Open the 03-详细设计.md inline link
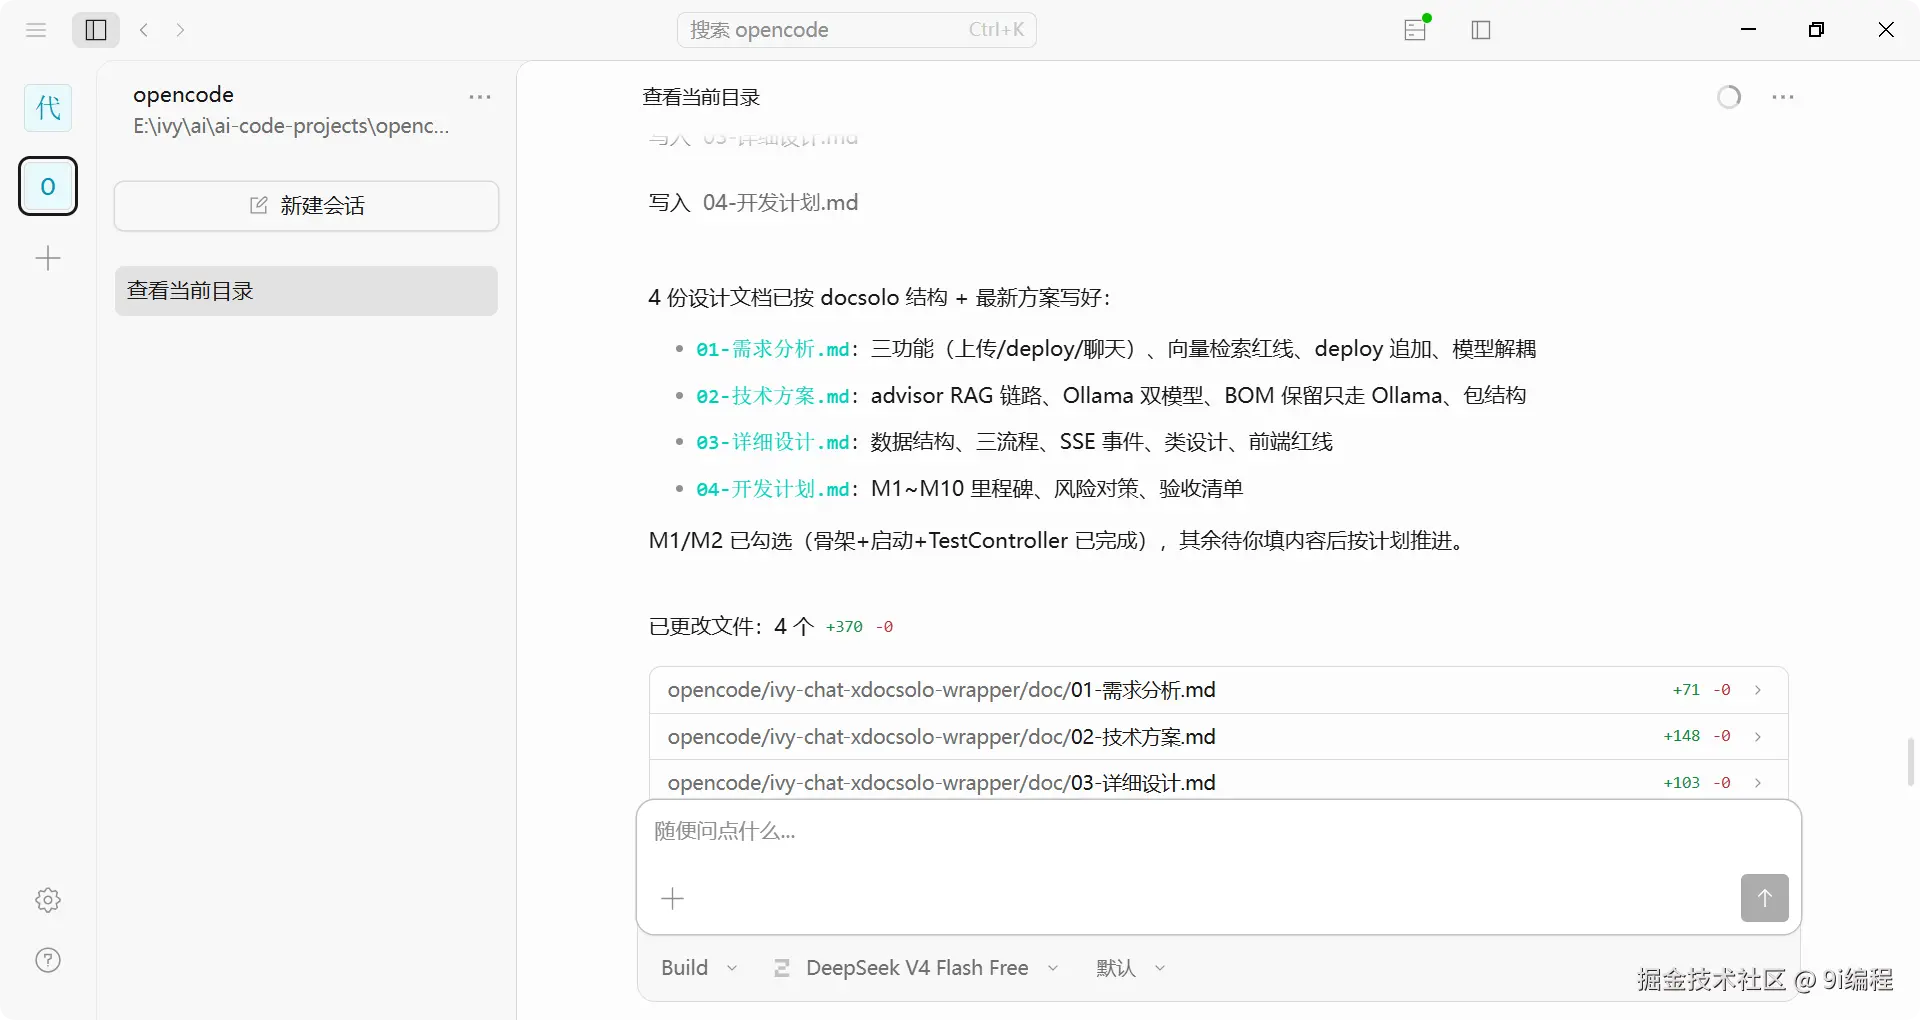This screenshot has width=1920, height=1020. tap(773, 442)
